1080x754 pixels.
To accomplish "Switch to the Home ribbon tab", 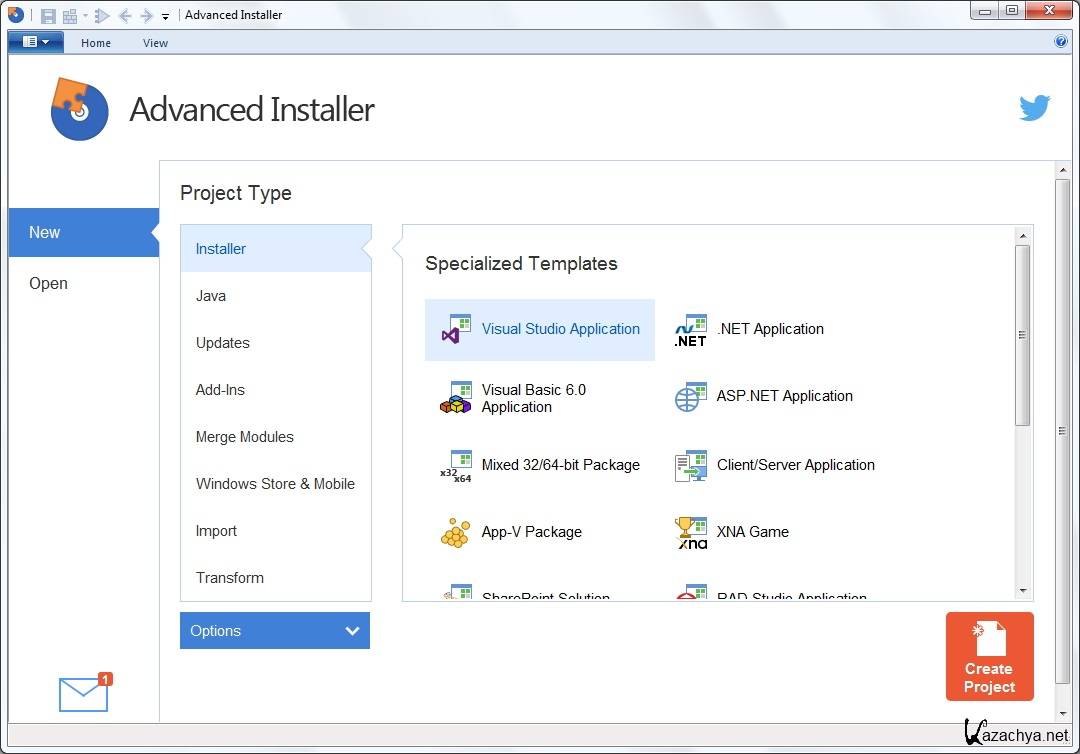I will pos(96,43).
